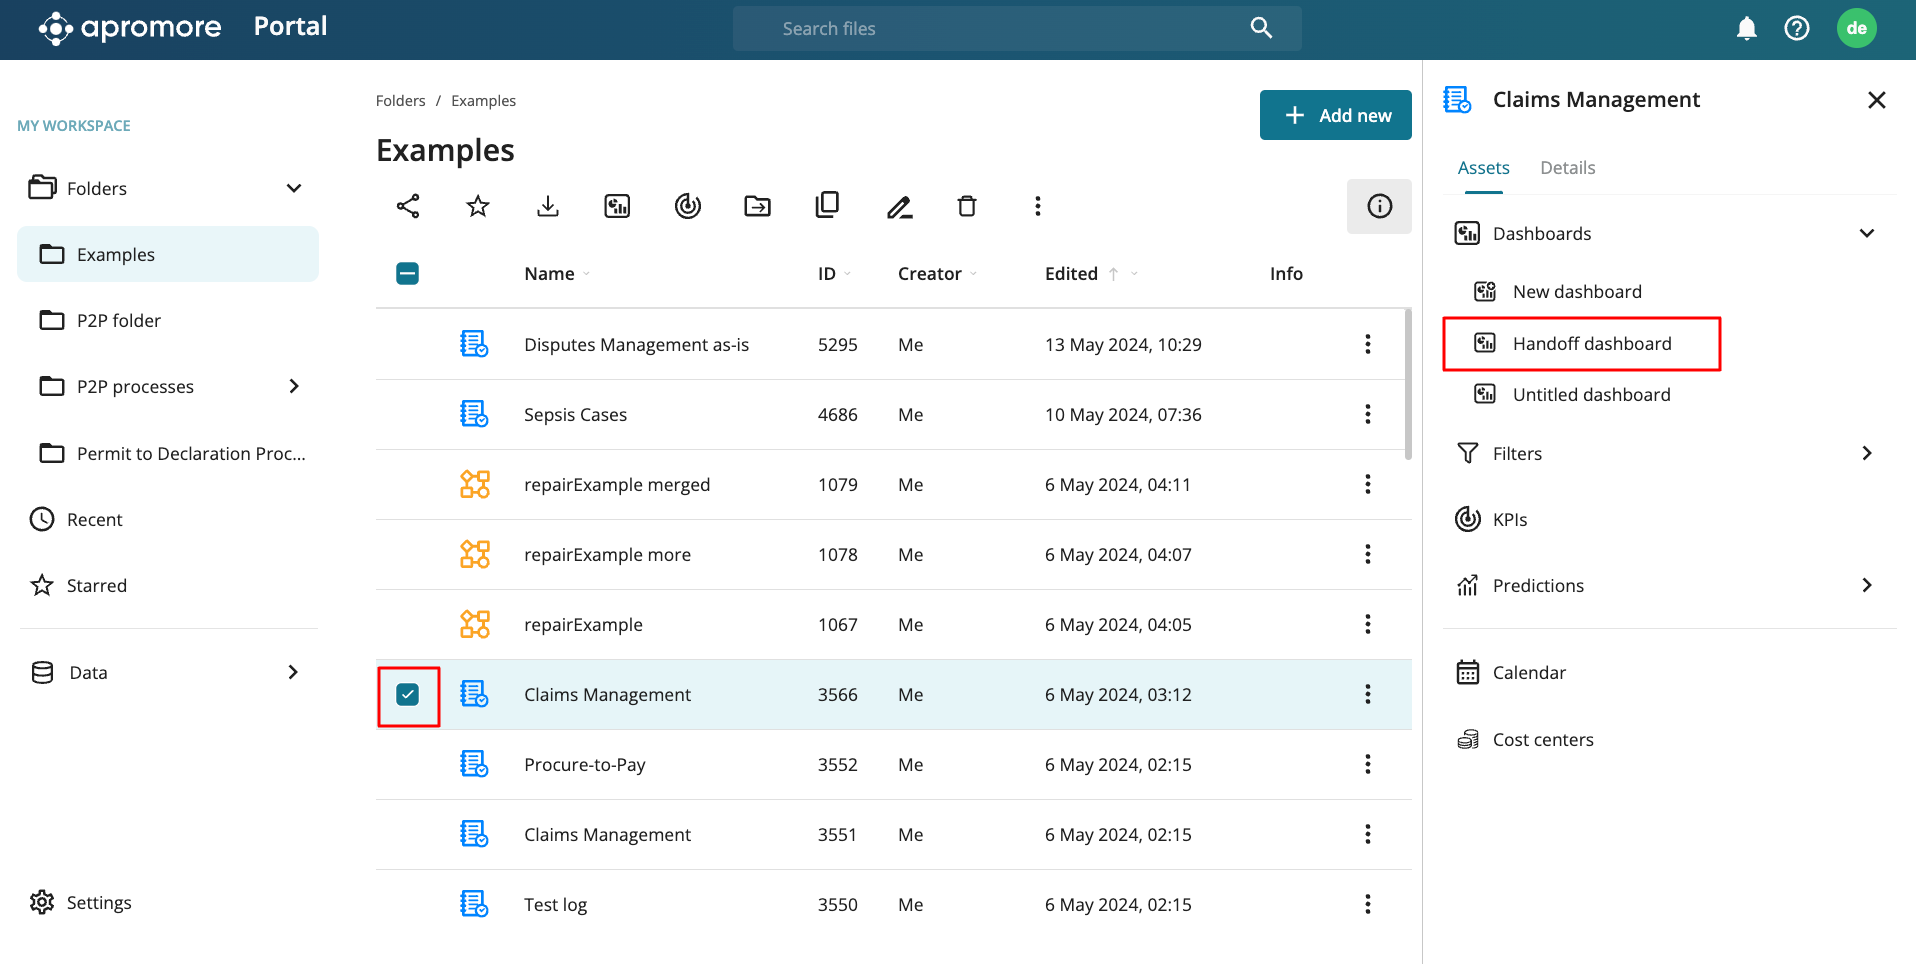
Task: Expand the P2P processes folder
Action: (x=294, y=387)
